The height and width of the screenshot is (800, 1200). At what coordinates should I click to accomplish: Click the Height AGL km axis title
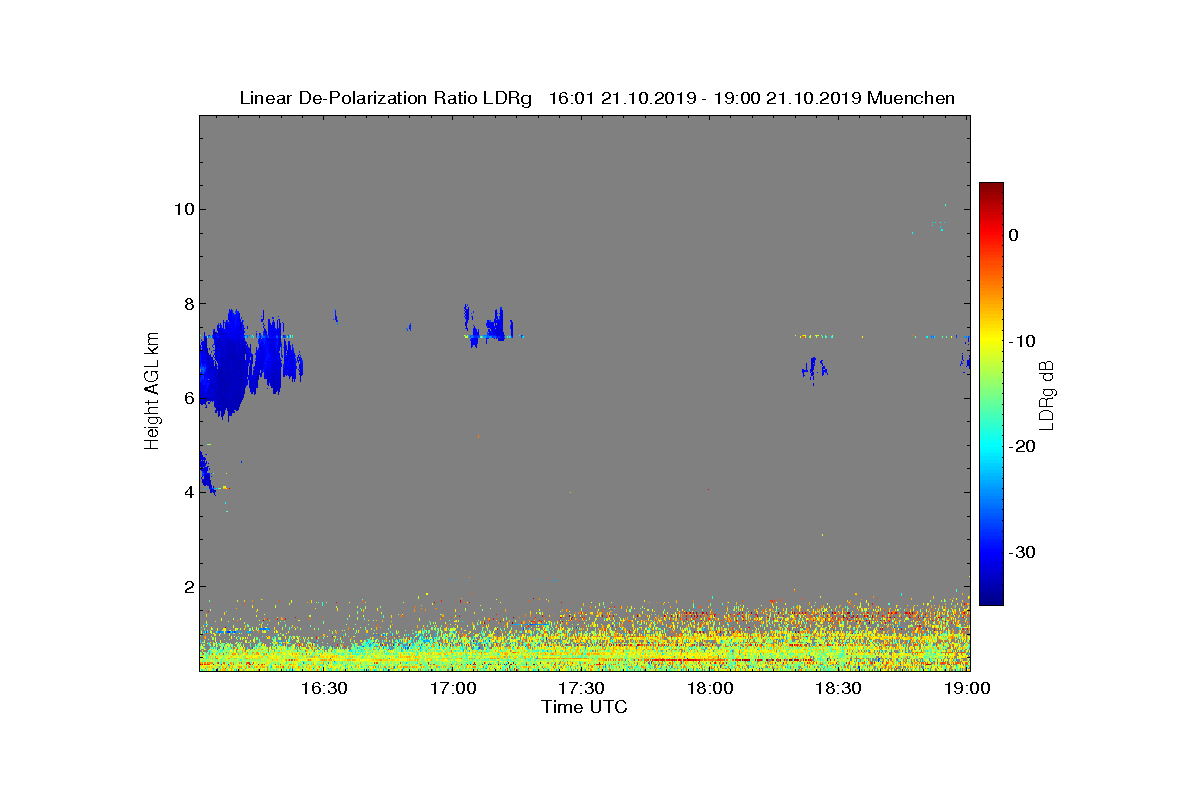click(152, 393)
